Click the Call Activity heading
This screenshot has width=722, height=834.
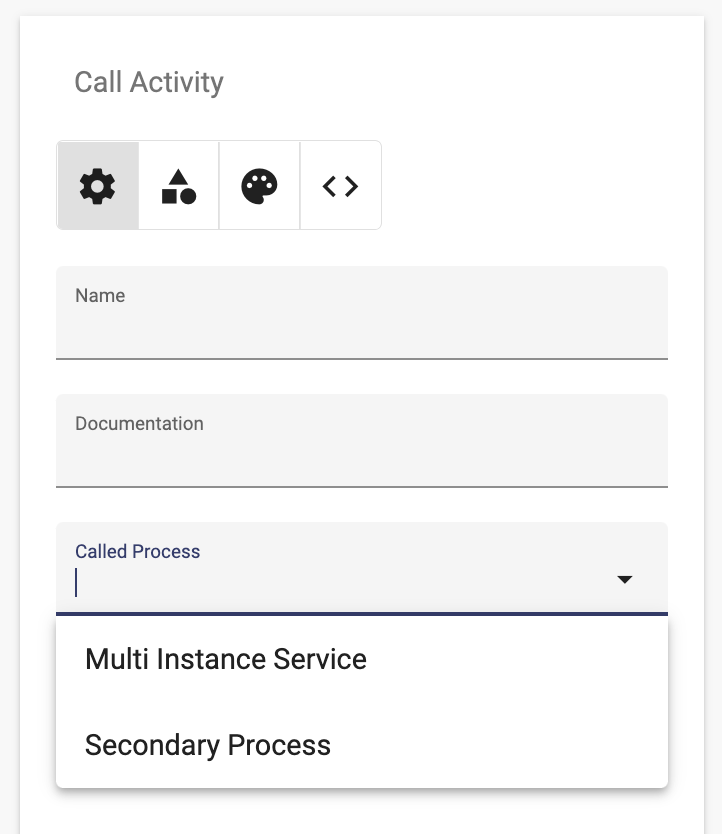[149, 82]
